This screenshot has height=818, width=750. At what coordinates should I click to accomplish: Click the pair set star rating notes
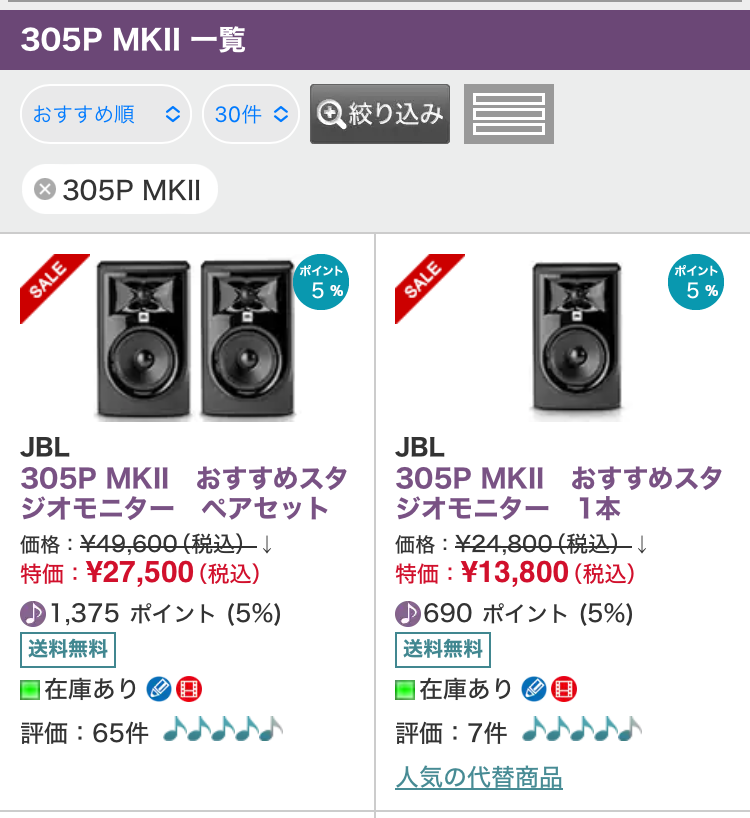point(222,732)
